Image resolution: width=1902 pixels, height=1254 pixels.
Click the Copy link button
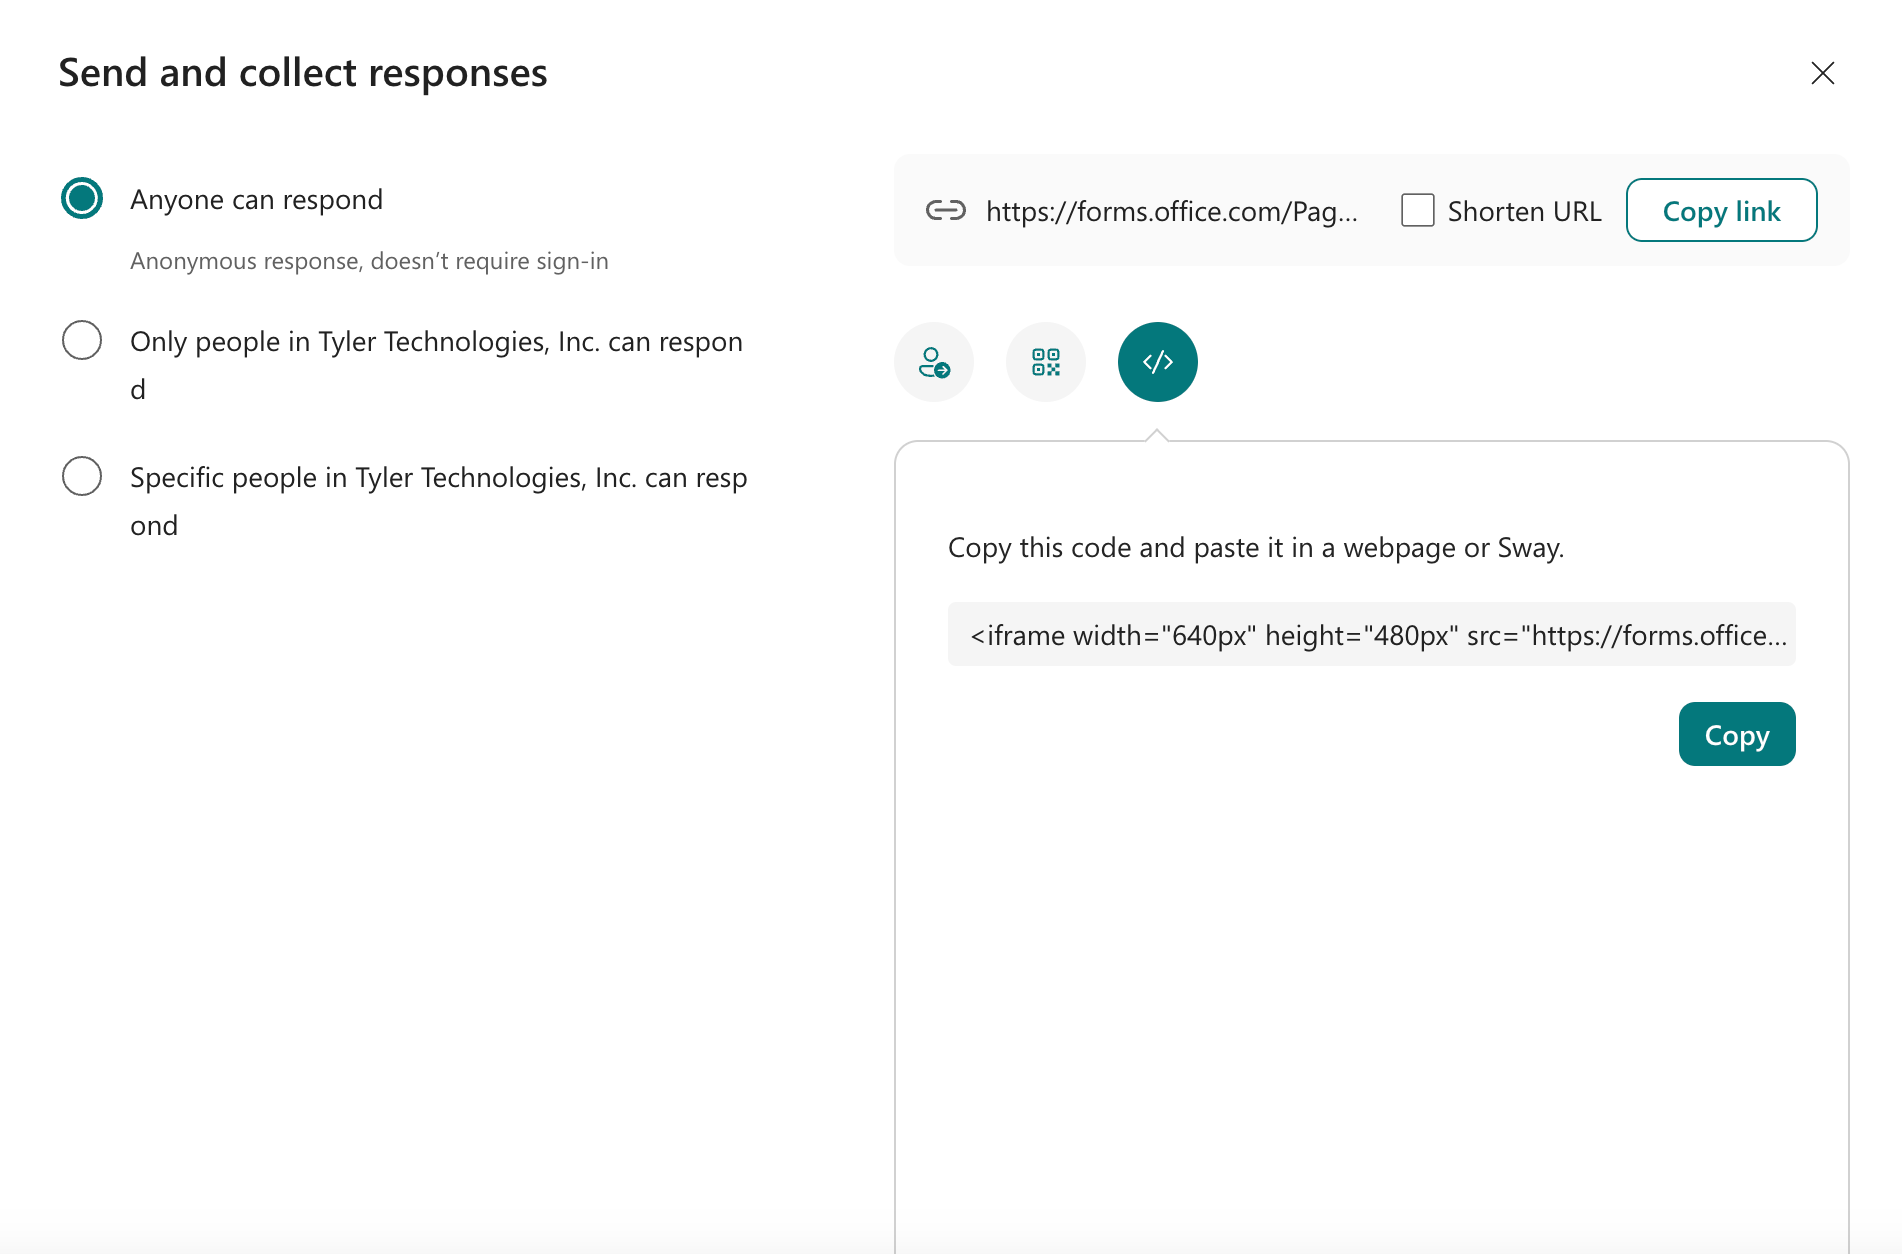[x=1721, y=210]
